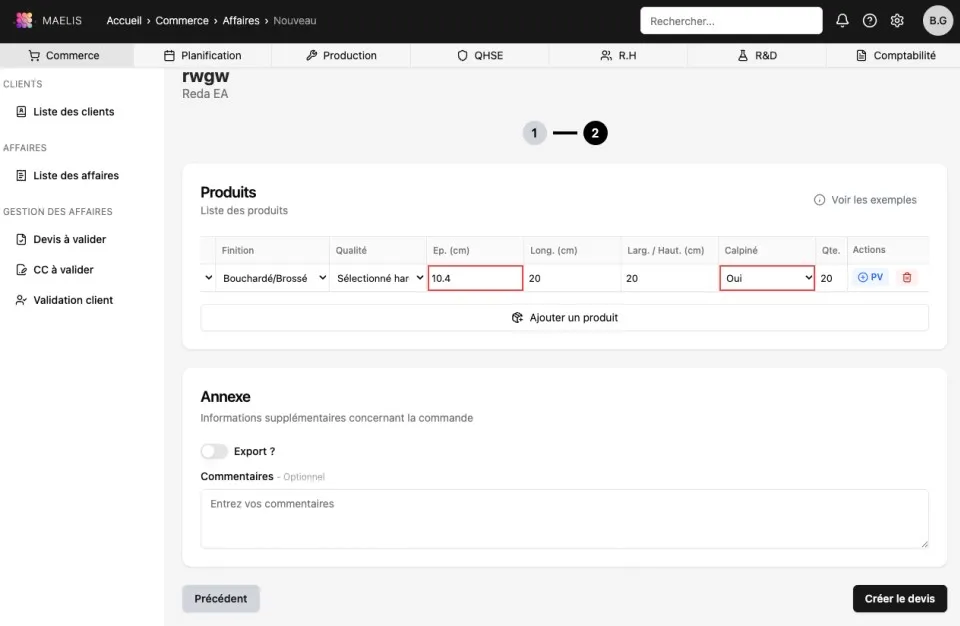Open the Qualité dropdown

coord(379,278)
